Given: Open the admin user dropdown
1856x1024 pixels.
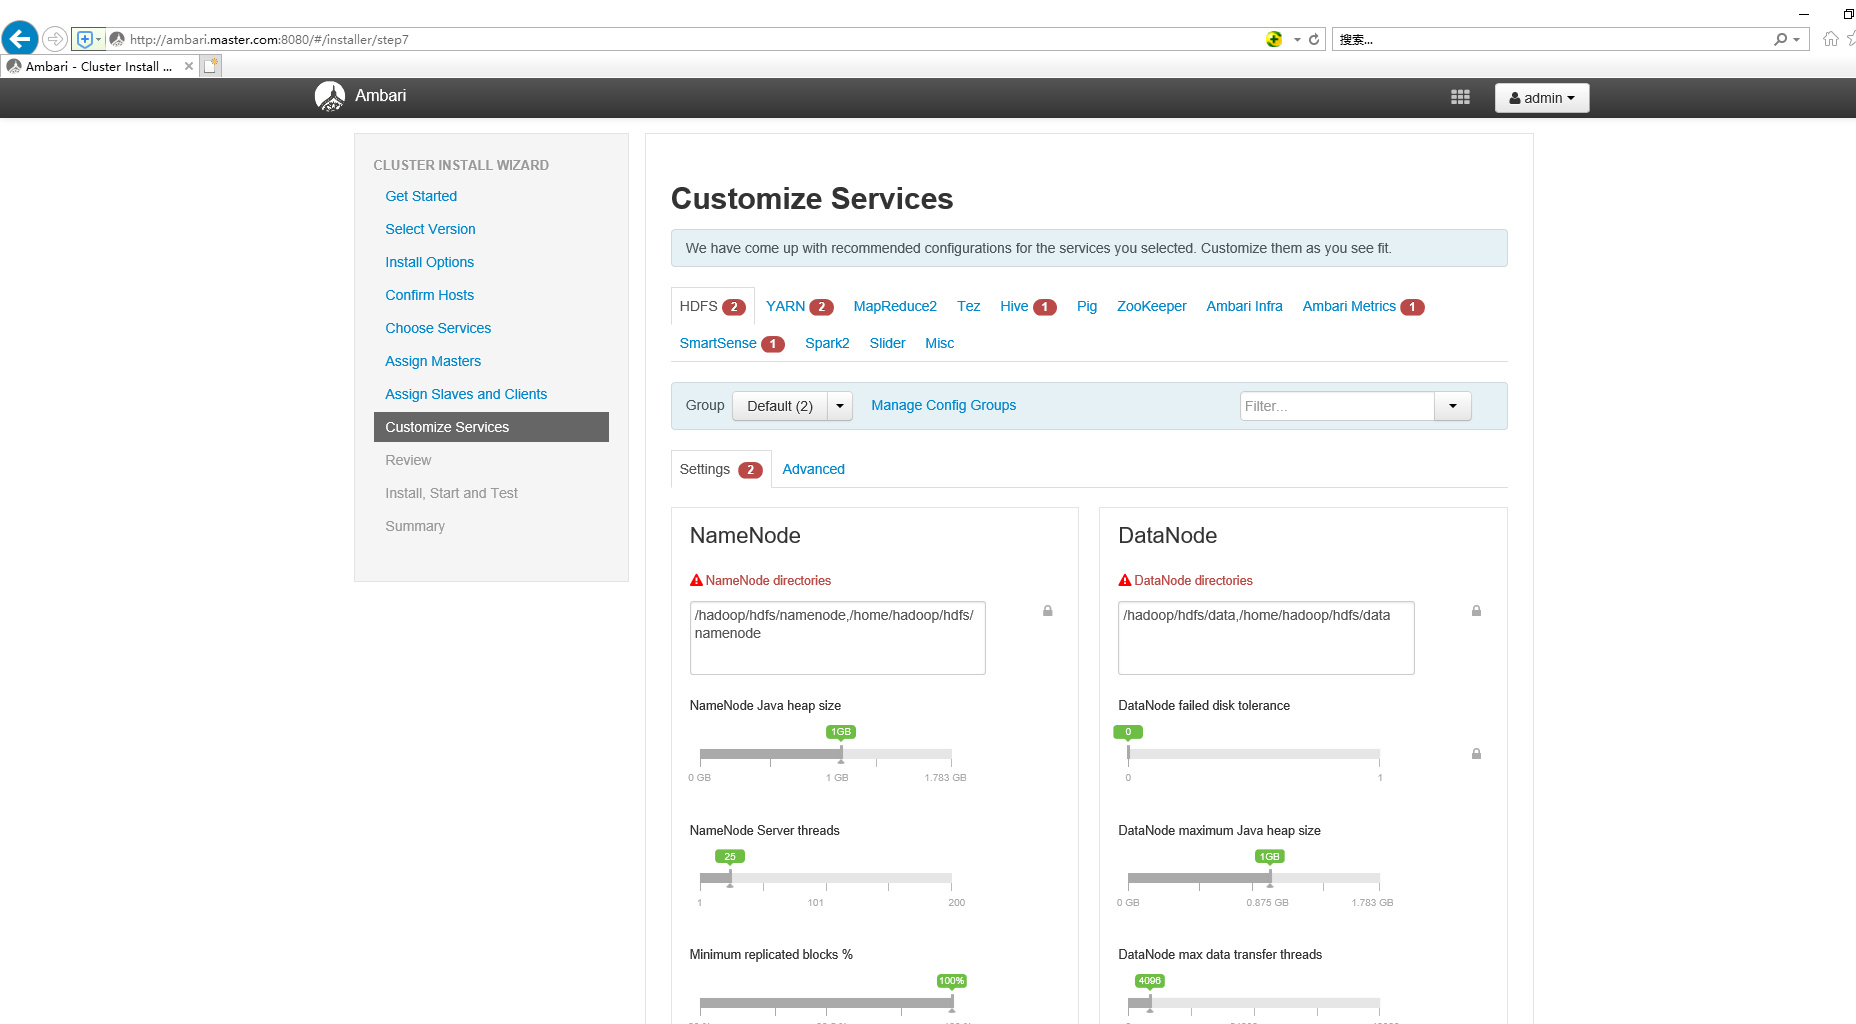Looking at the screenshot, I should 1541,98.
